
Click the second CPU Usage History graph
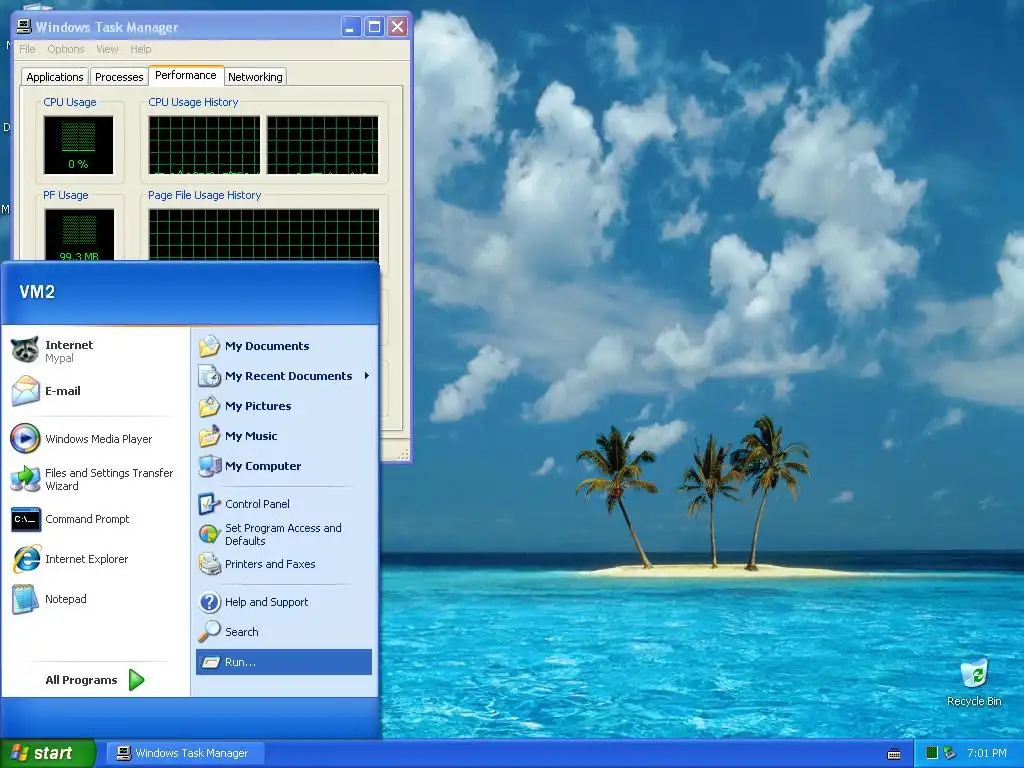coord(323,145)
